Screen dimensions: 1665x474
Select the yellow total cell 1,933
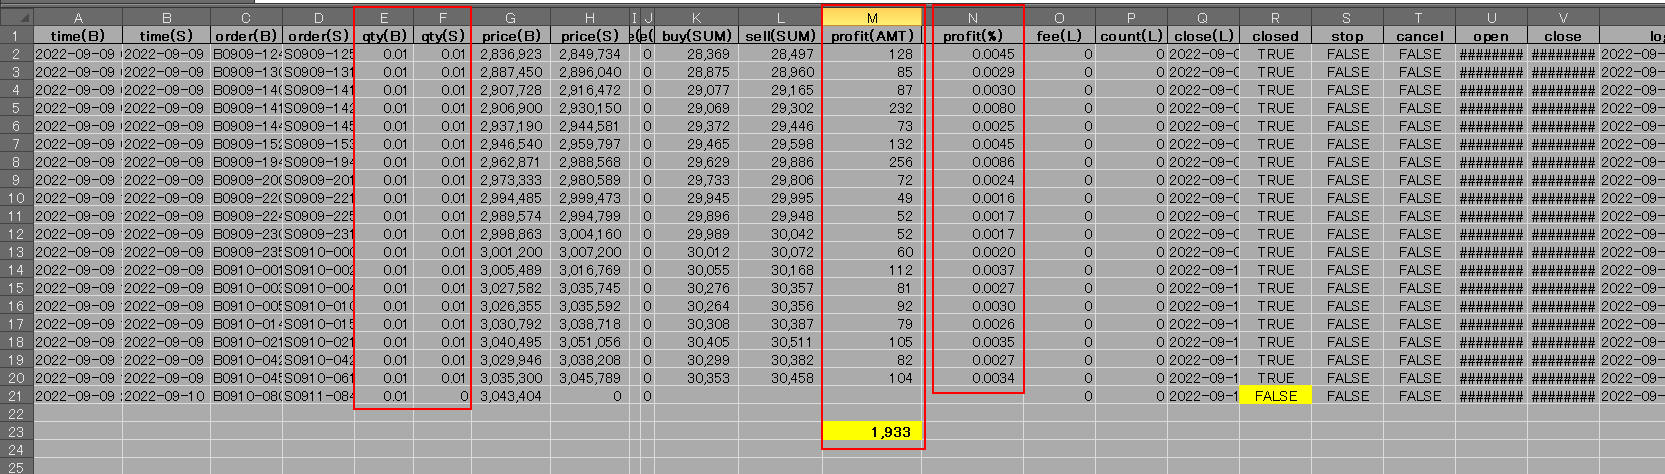point(872,432)
